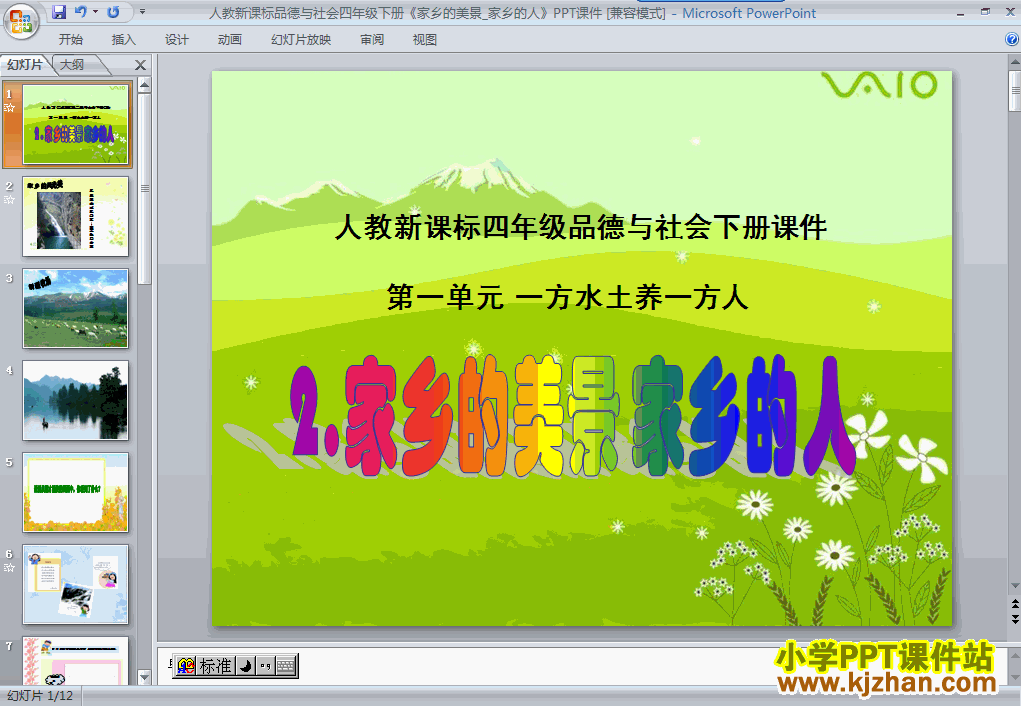The image size is (1021, 706).
Task: Open the undo history dropdown arrow
Action: (x=96, y=12)
